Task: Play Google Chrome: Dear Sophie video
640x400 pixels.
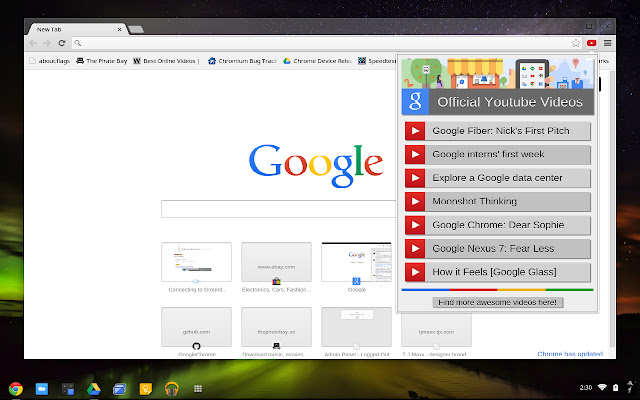Action: point(498,225)
